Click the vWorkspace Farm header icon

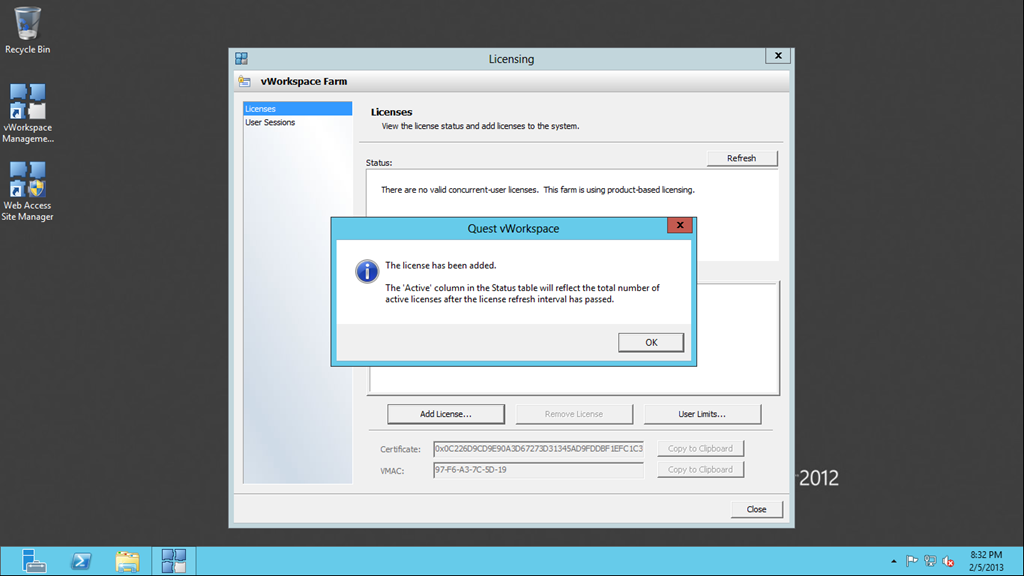[245, 82]
